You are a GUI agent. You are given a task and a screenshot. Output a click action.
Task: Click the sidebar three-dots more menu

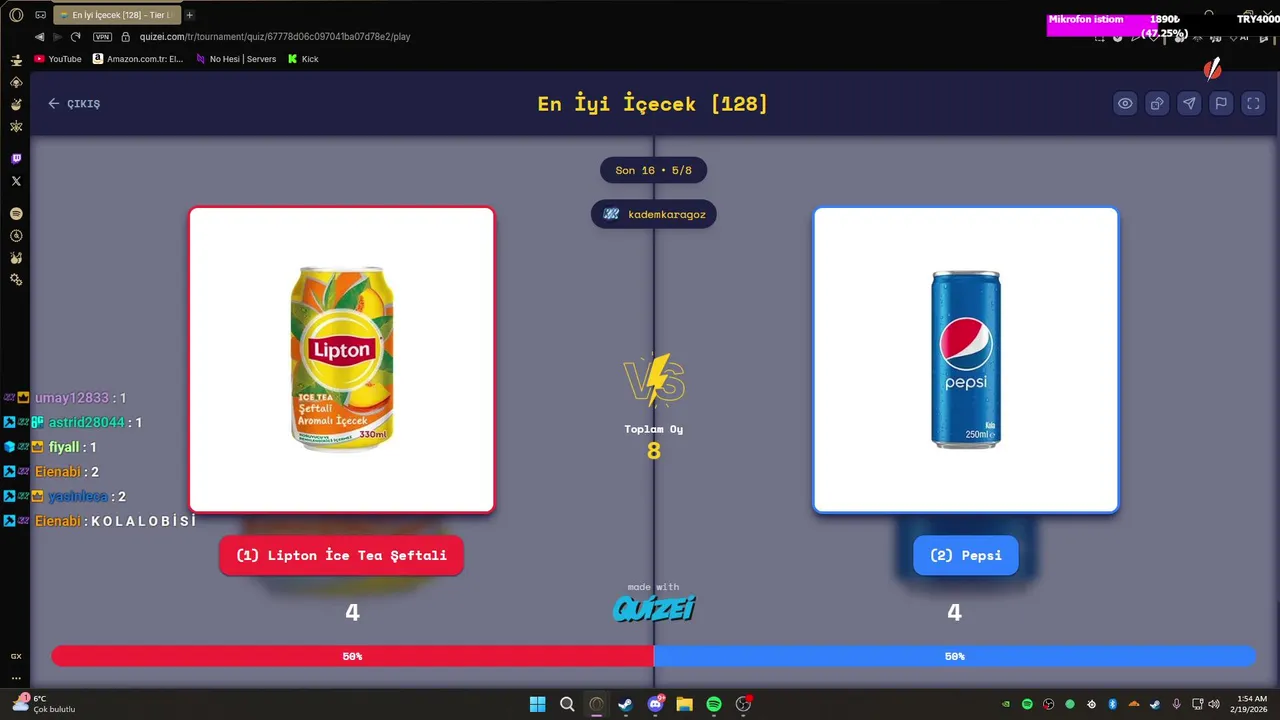[x=16, y=677]
